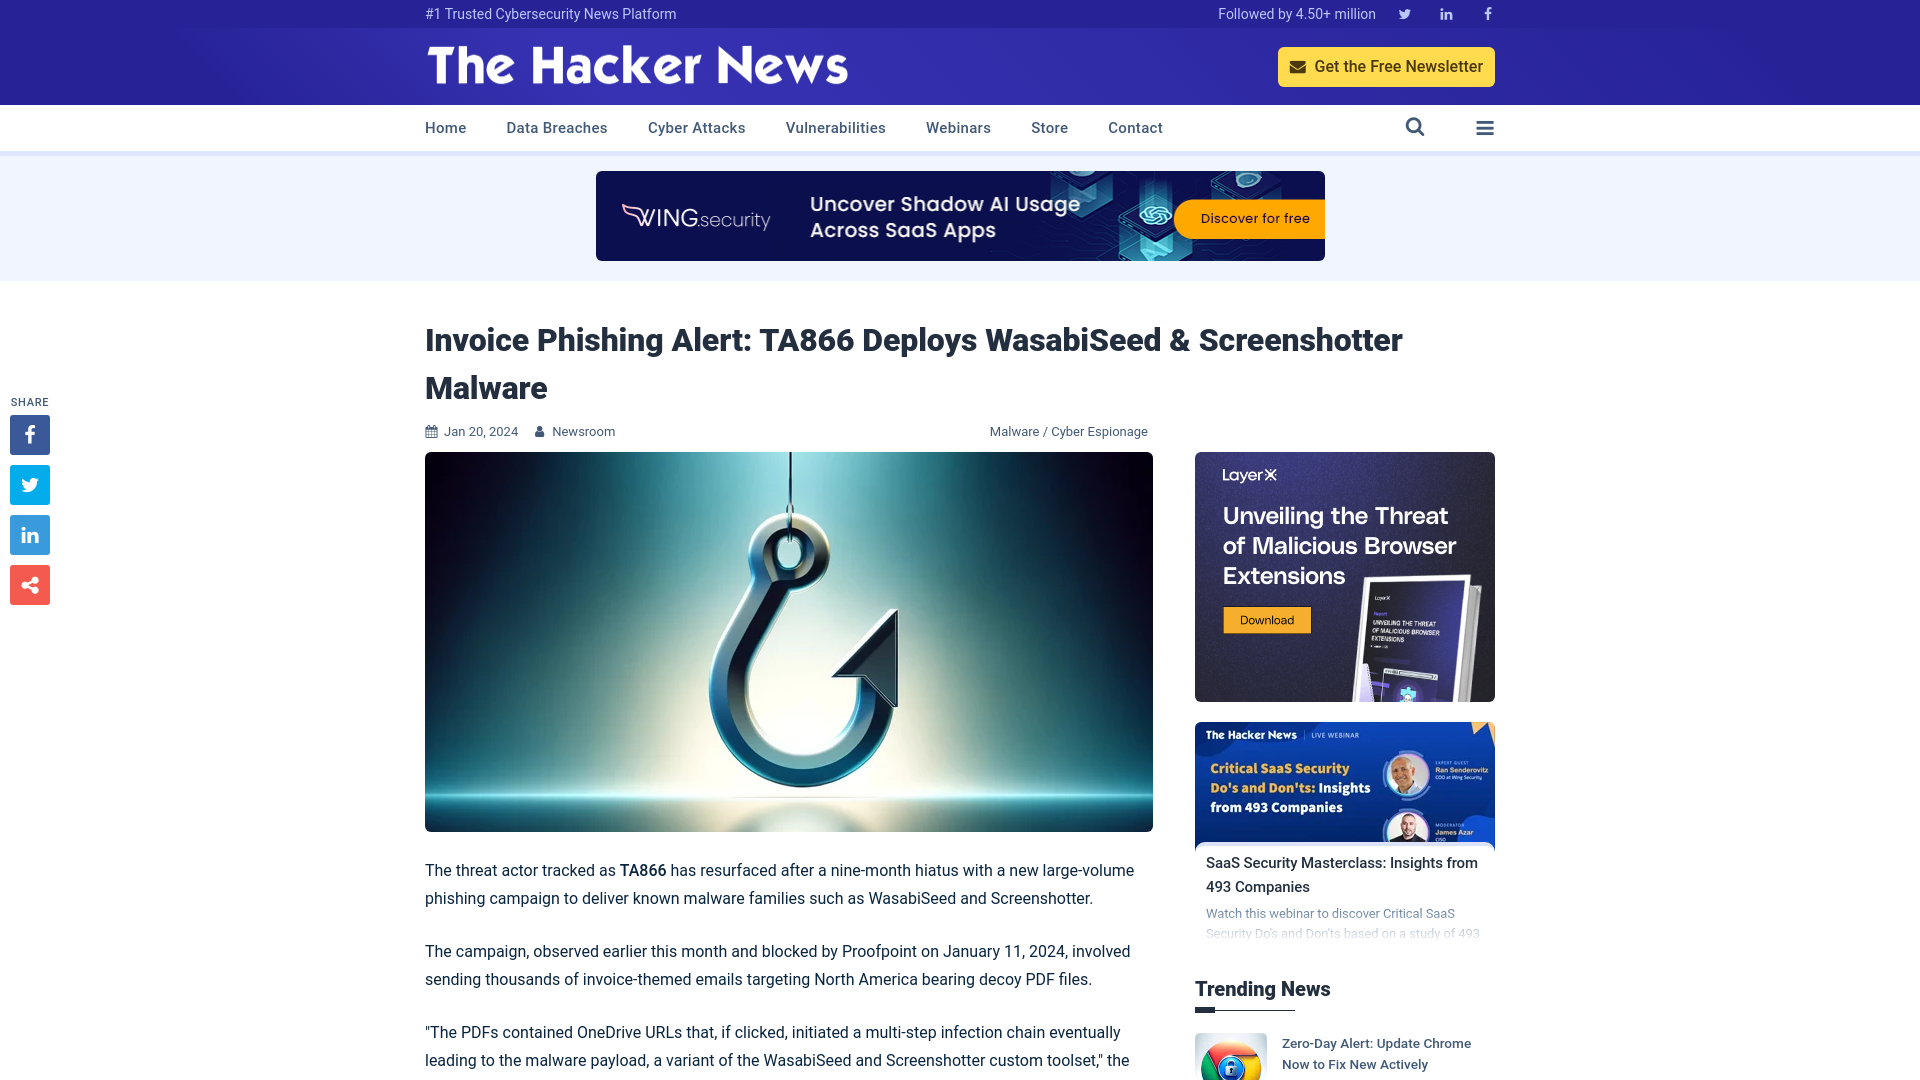Click the search magnifier icon

pos(1414,127)
